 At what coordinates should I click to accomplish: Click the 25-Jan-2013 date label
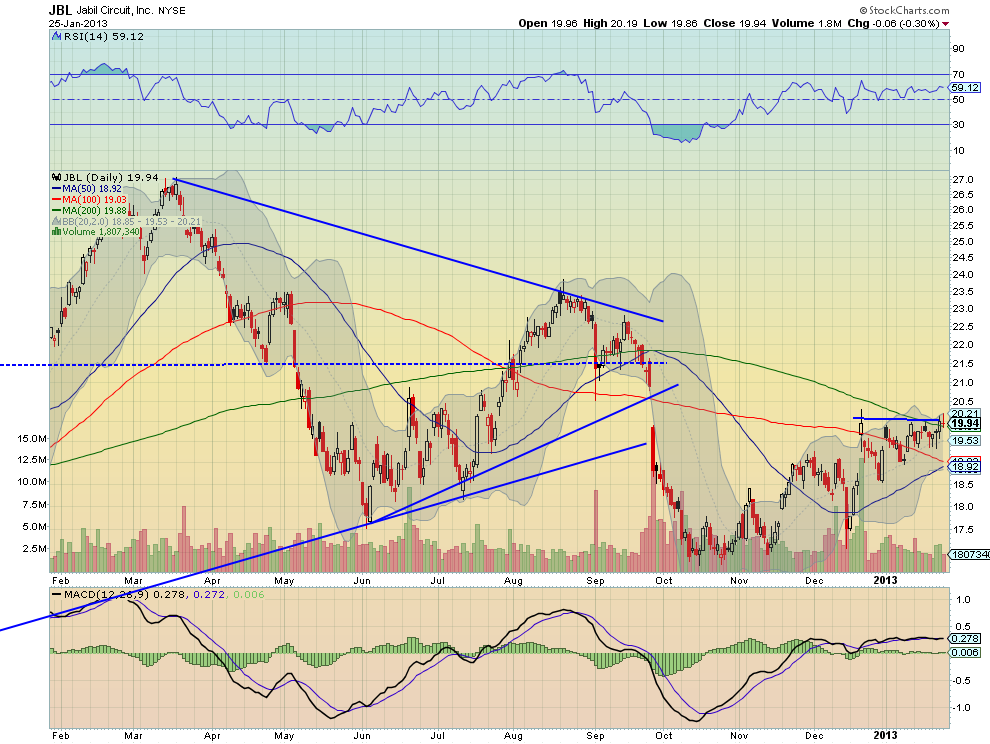click(73, 23)
